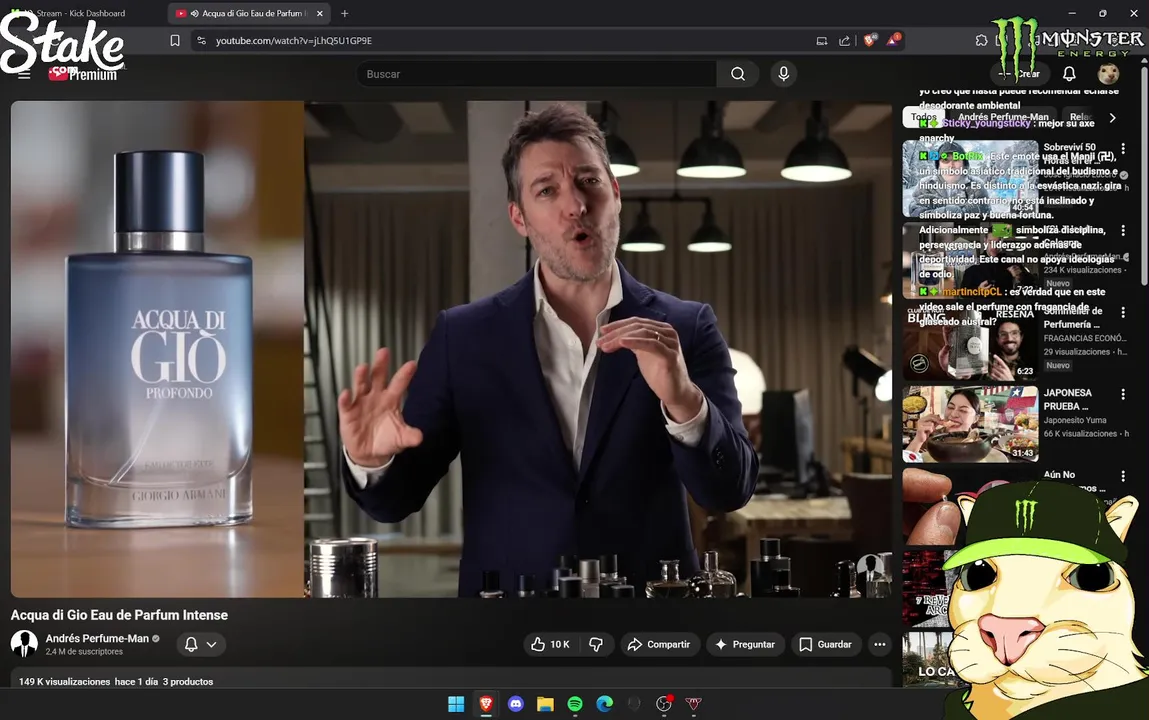Screen dimensions: 1149x720
Task: Open the Sobreviví 50 video thumbnail
Action: click(x=970, y=178)
